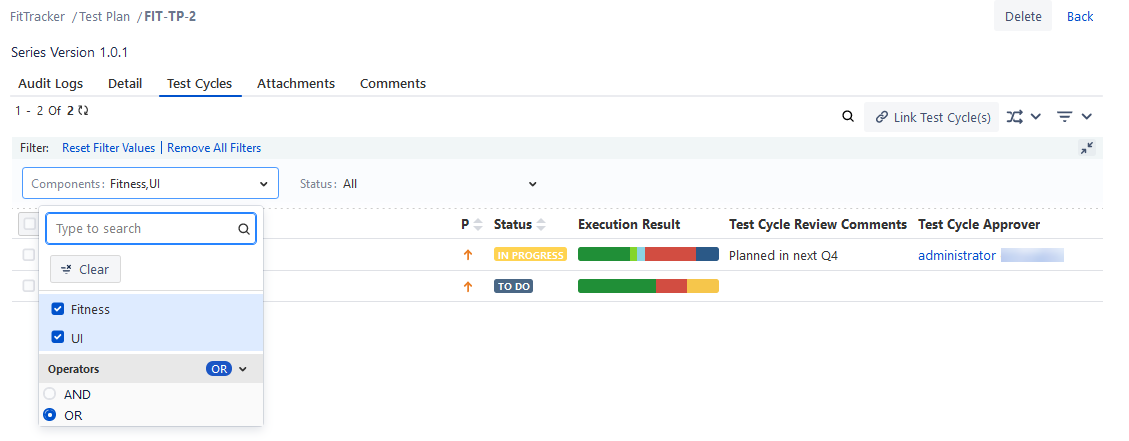Open the filter lines icon menu
Viewport: 1129px width, 441px height.
click(x=1065, y=117)
